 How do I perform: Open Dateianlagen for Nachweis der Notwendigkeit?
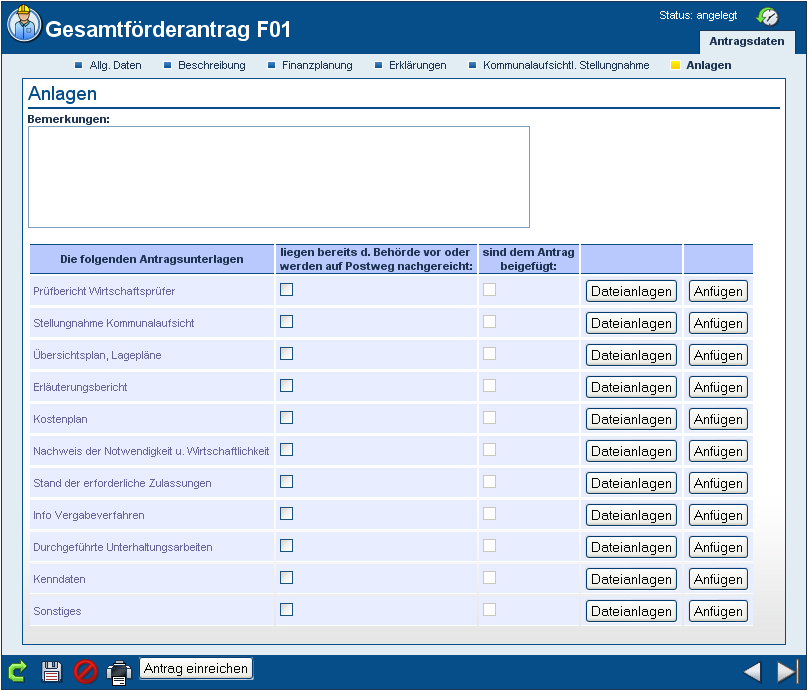[631, 451]
